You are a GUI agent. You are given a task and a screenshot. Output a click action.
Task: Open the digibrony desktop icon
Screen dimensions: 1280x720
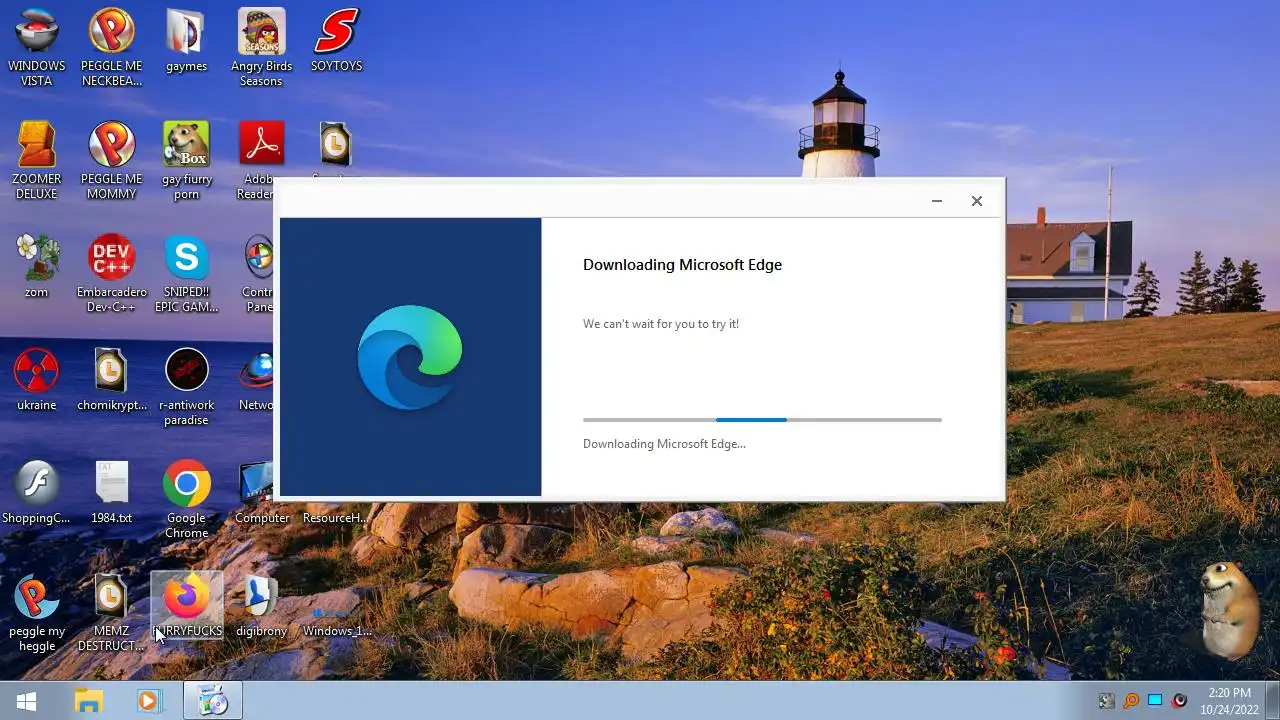pos(262,606)
